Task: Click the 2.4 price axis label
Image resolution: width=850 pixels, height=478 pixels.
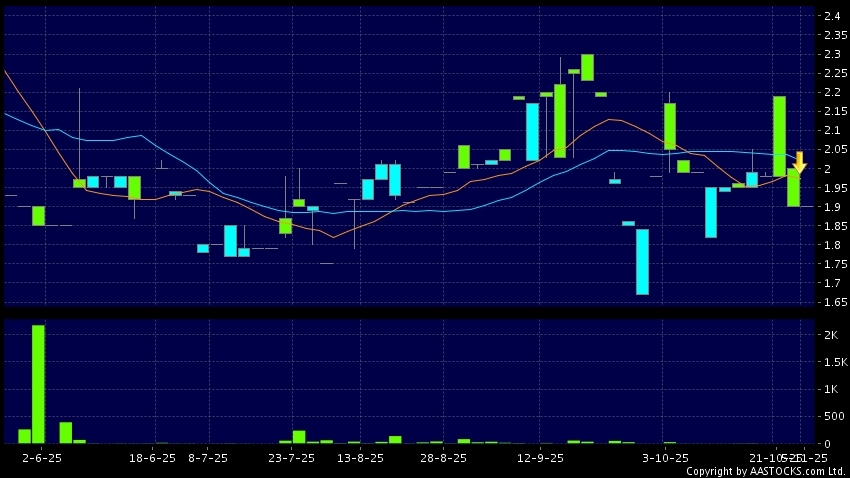Action: pos(831,16)
